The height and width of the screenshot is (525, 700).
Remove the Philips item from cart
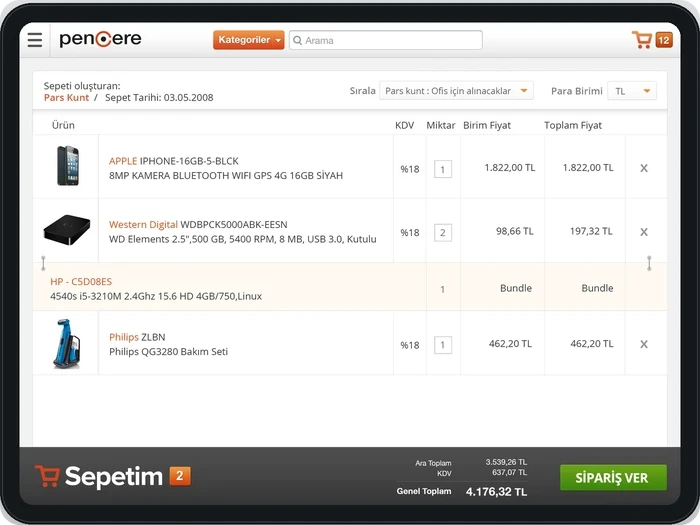click(644, 344)
